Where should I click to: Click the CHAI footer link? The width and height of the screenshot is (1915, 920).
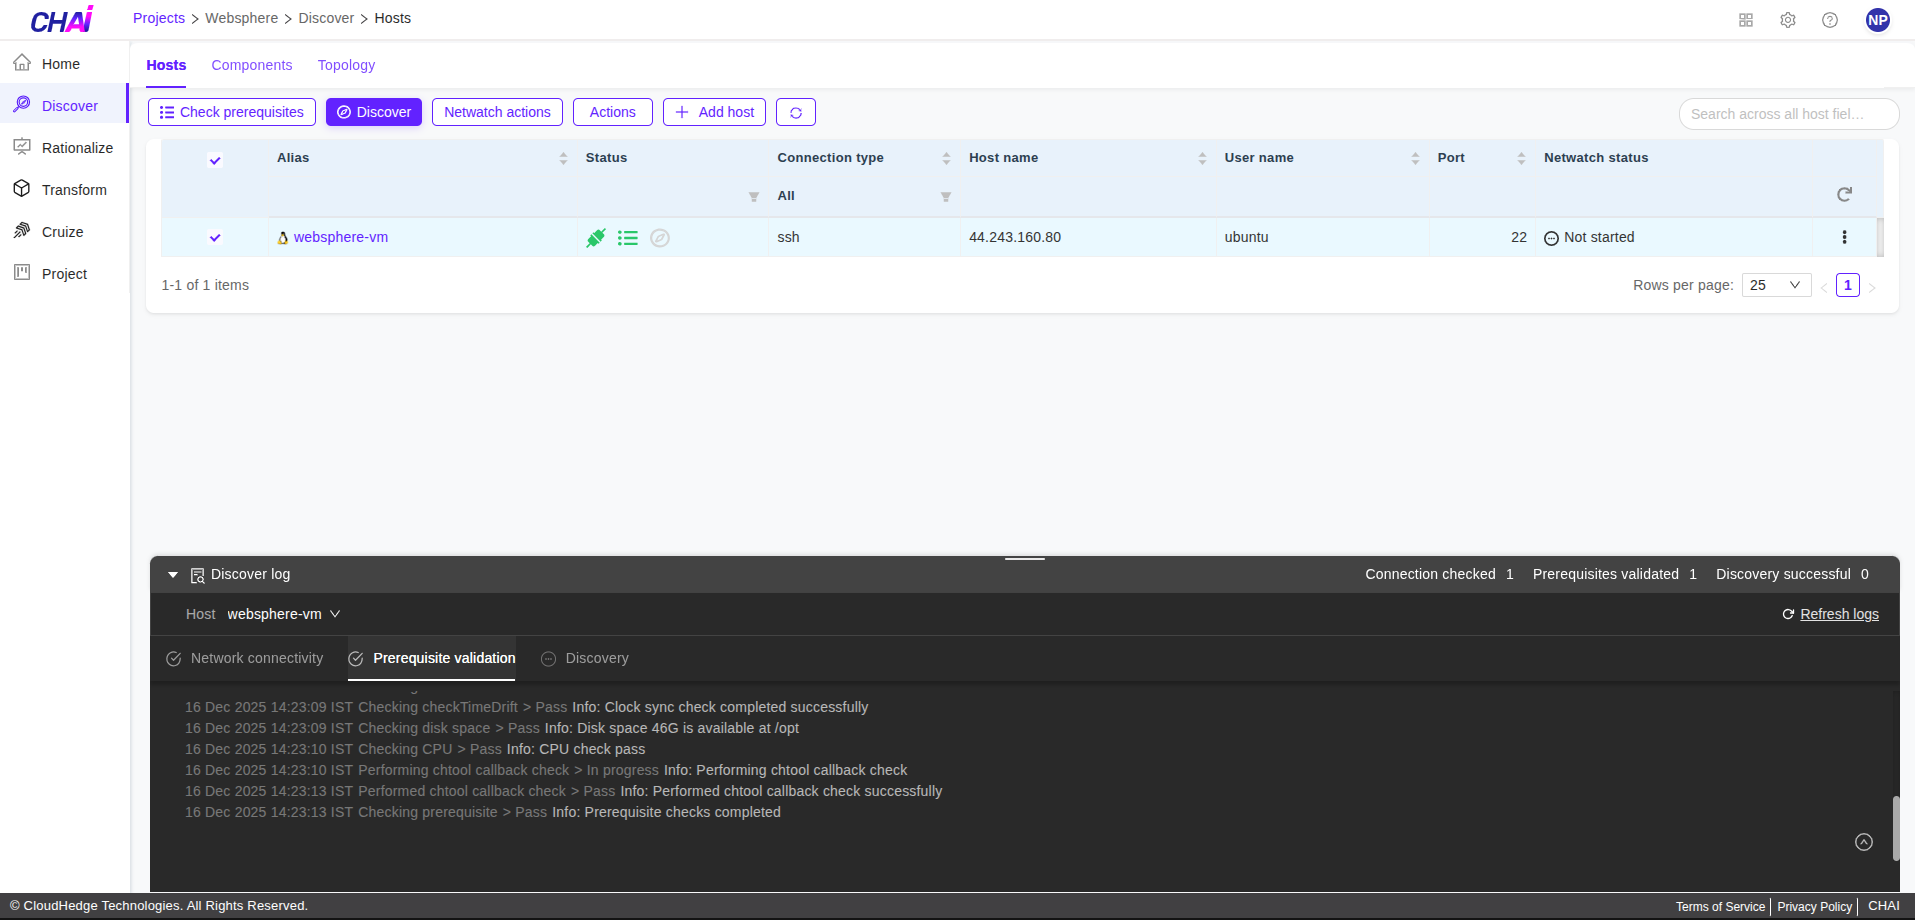pyautogui.click(x=1884, y=906)
